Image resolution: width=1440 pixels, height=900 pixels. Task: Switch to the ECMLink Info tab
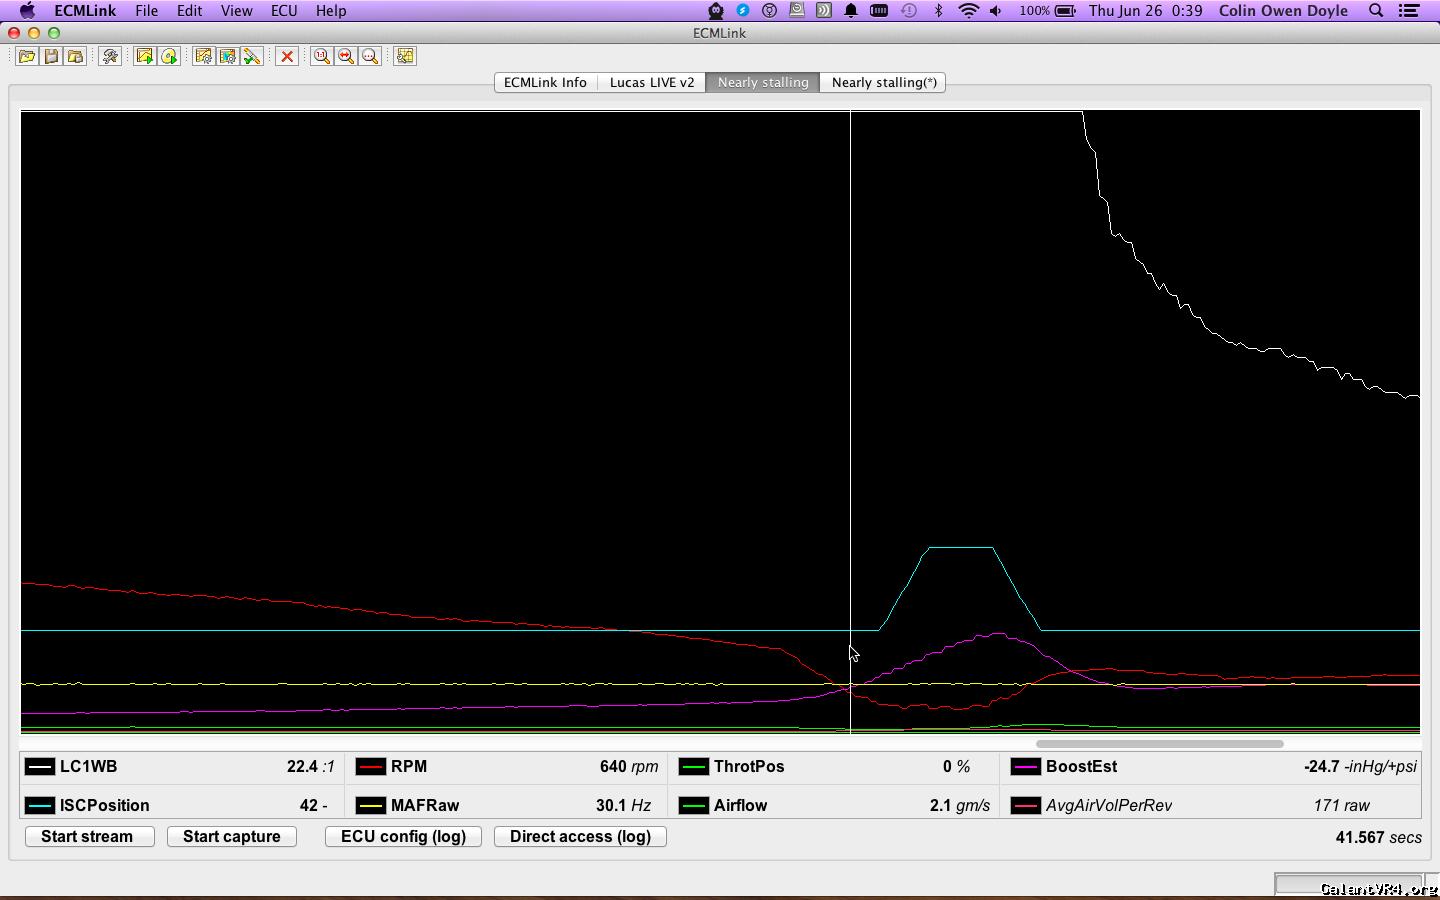pyautogui.click(x=545, y=82)
